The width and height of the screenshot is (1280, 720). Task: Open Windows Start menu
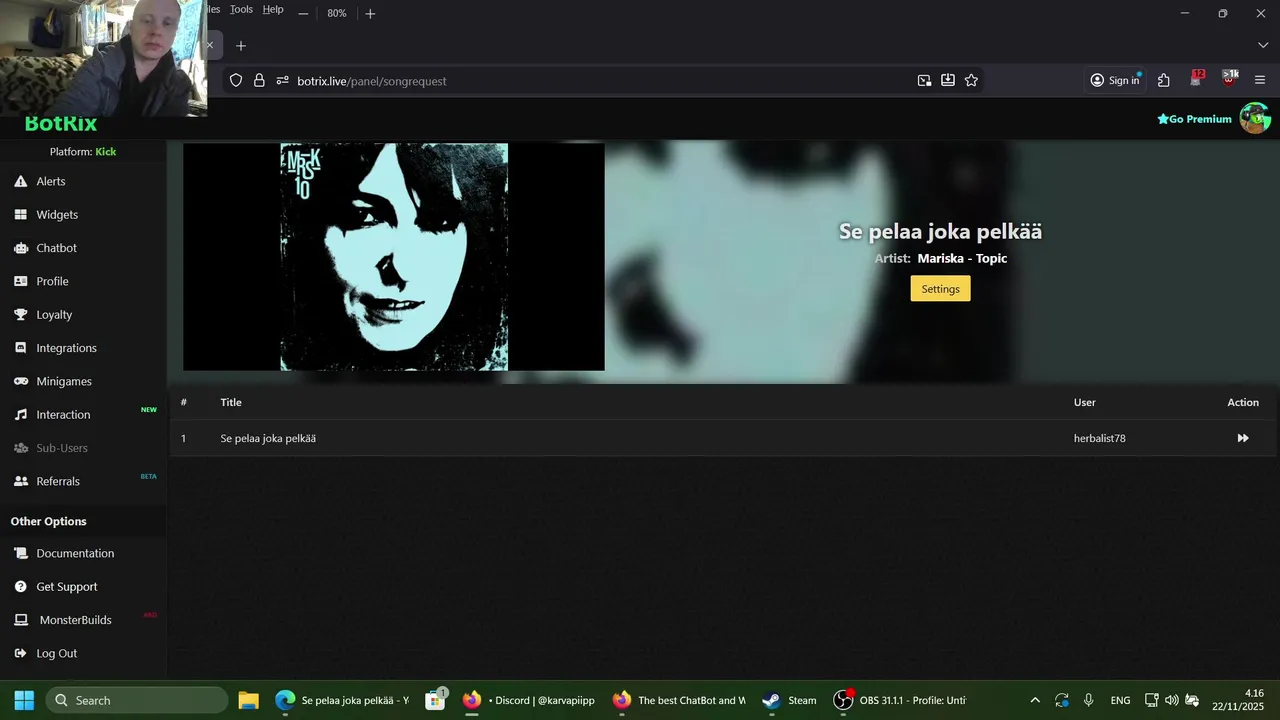24,700
